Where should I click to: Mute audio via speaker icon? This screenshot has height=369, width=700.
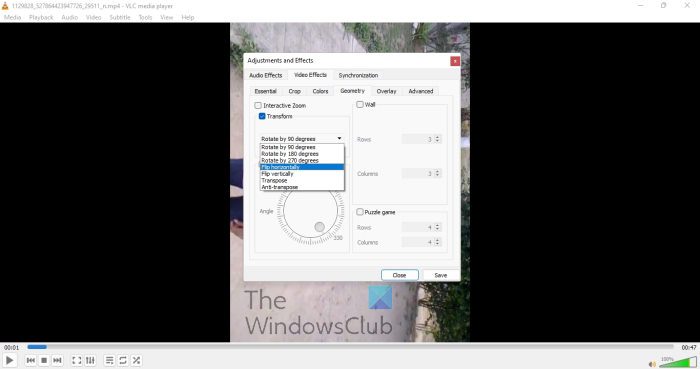click(652, 364)
